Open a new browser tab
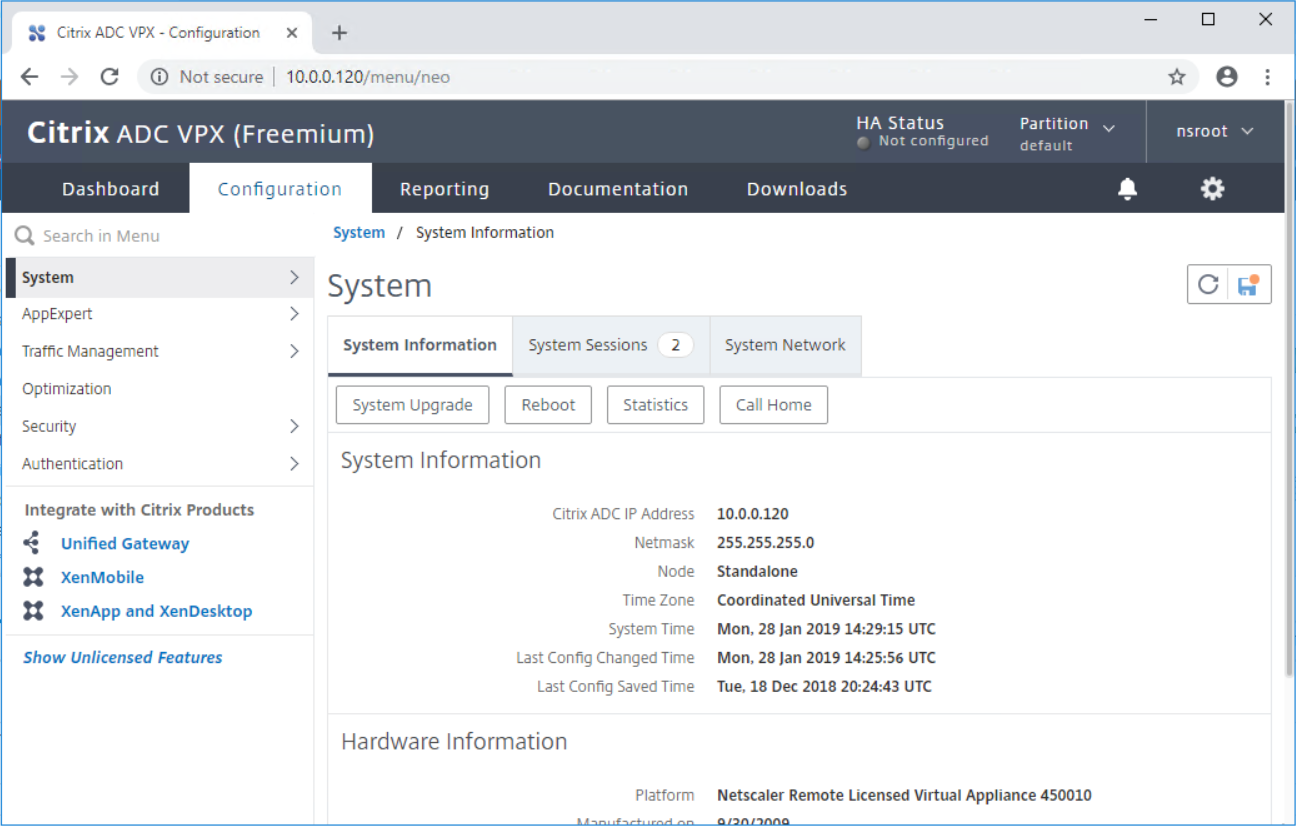This screenshot has width=1296, height=826. point(339,33)
